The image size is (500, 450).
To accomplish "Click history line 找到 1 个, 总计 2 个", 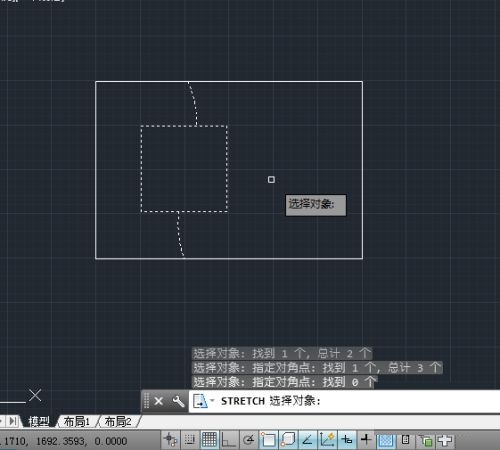I will pyautogui.click(x=282, y=353).
